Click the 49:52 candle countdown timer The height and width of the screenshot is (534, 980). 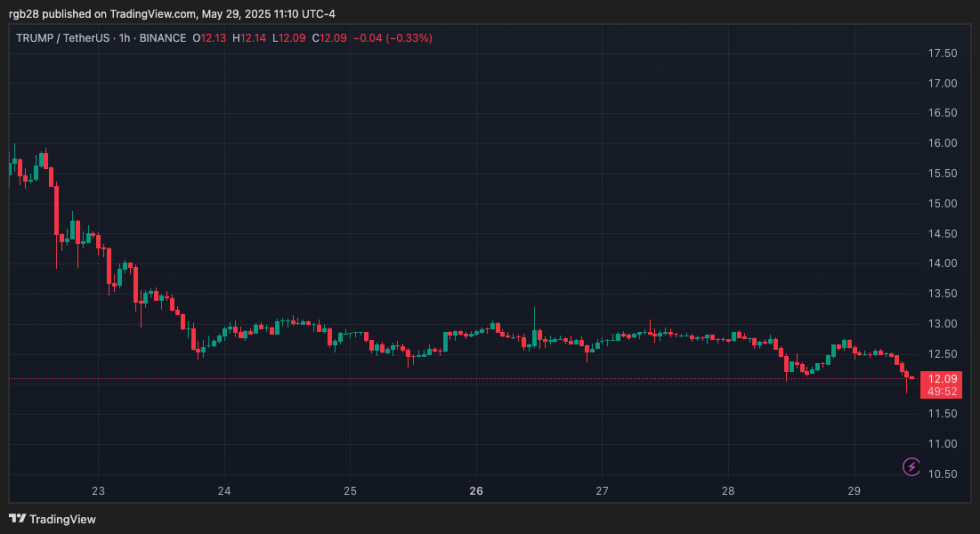(x=943, y=391)
